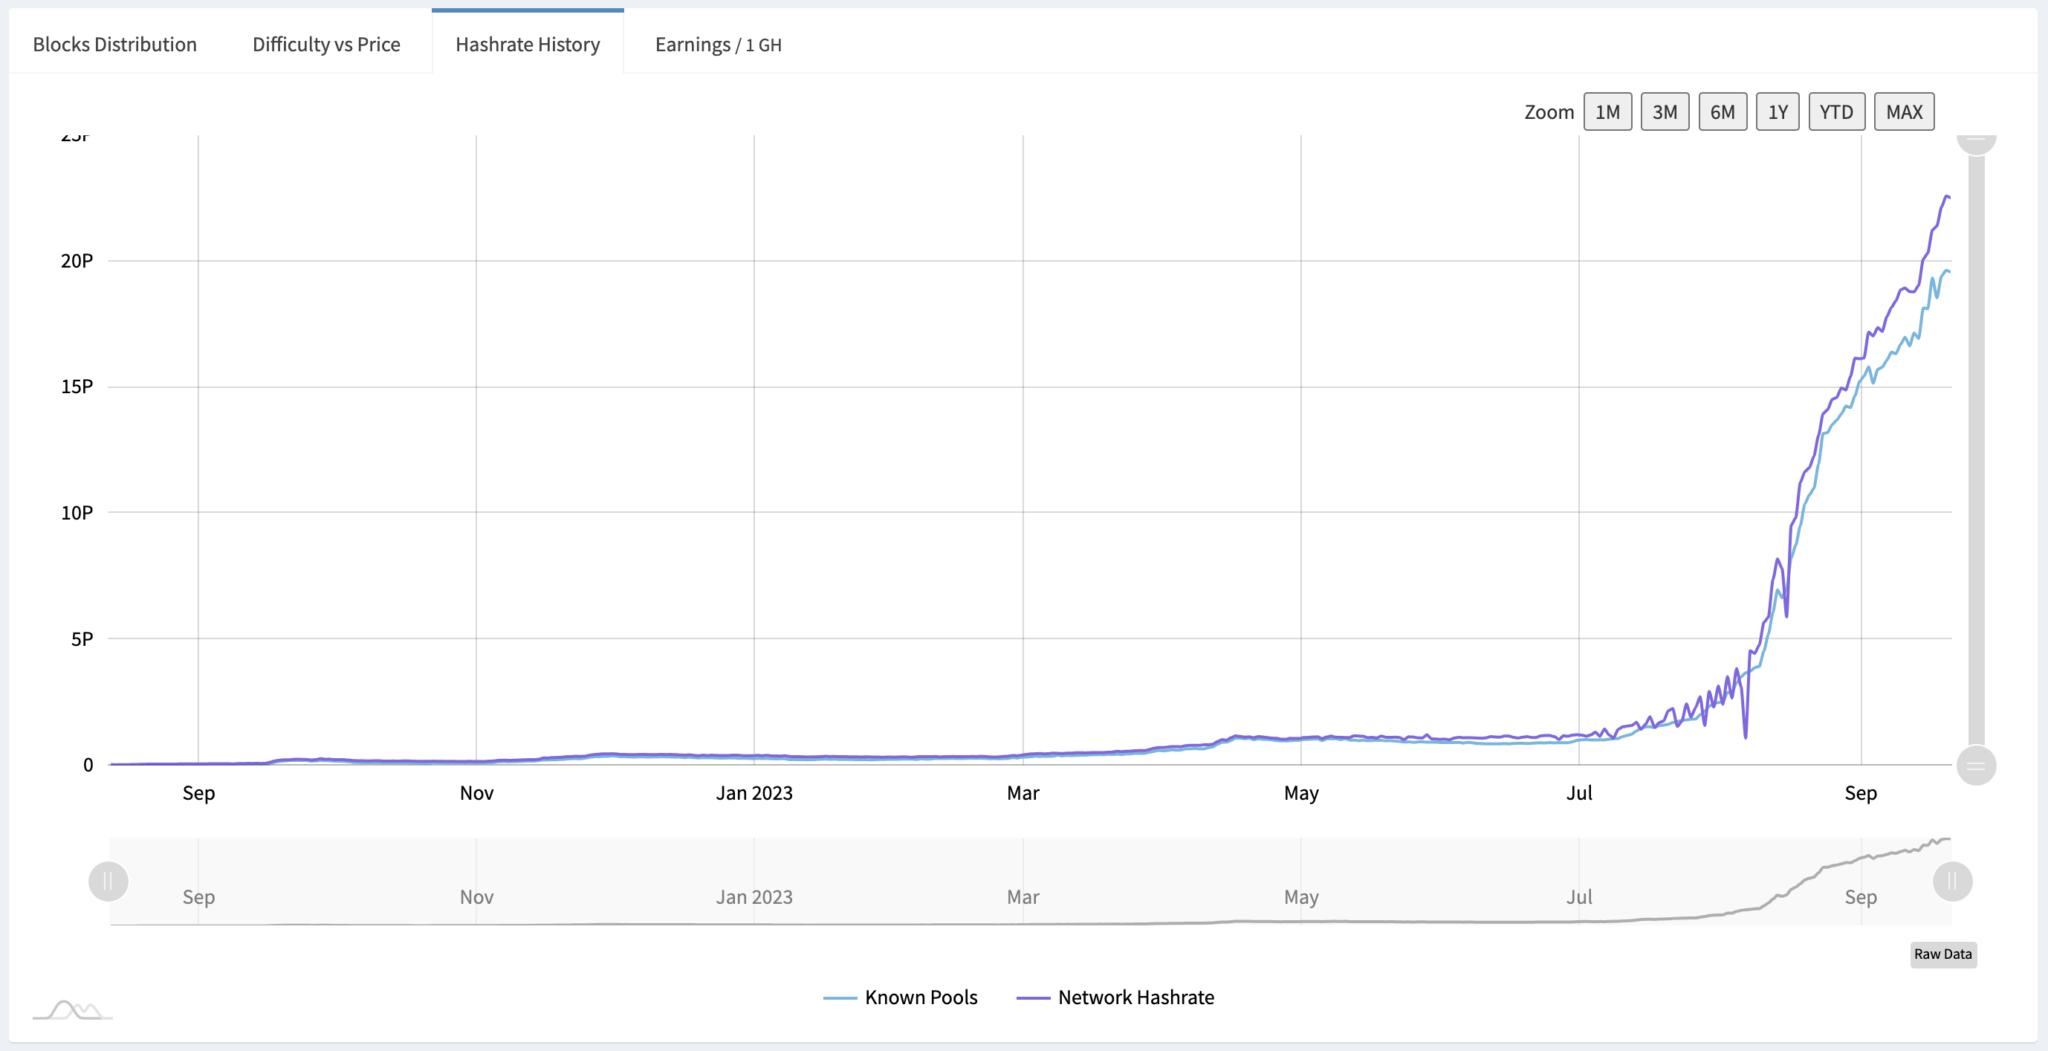The width and height of the screenshot is (2048, 1051).
Task: Switch to Difficulty vs Price tab
Action: [326, 44]
